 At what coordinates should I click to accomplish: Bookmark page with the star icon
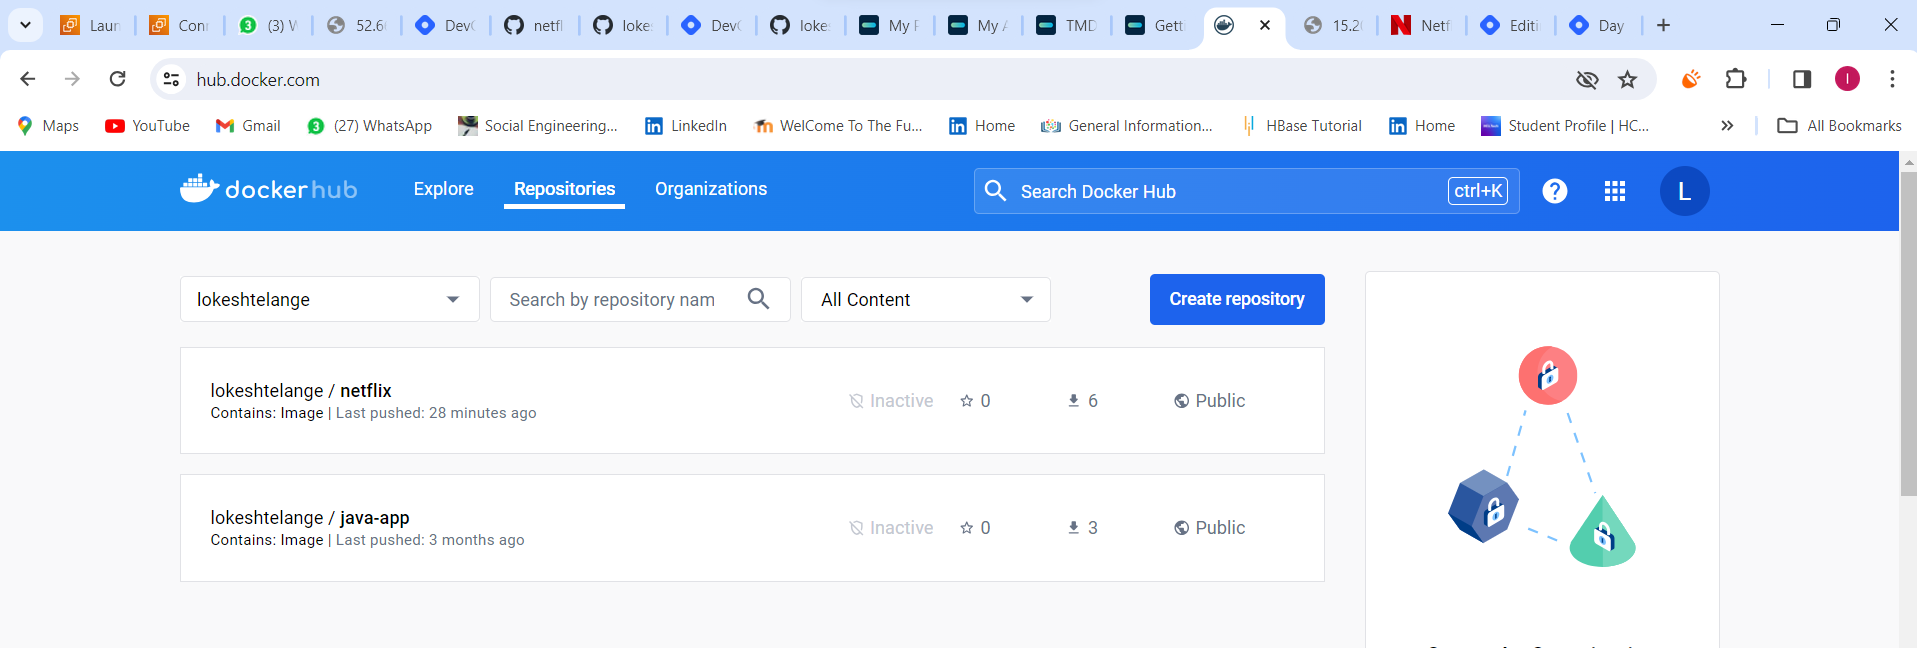pos(1627,79)
